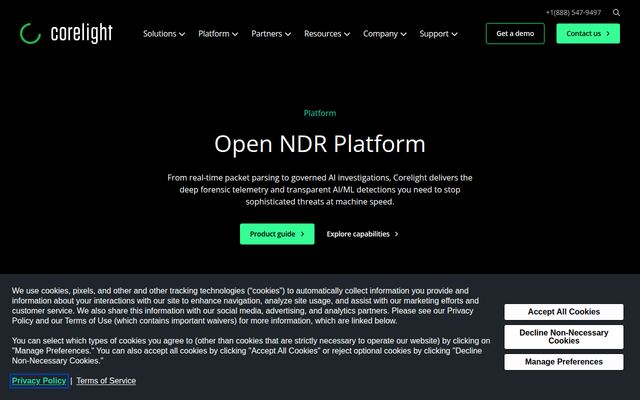The height and width of the screenshot is (400, 640).
Task: Expand the Platform menu chevron
Action: pyautogui.click(x=235, y=34)
